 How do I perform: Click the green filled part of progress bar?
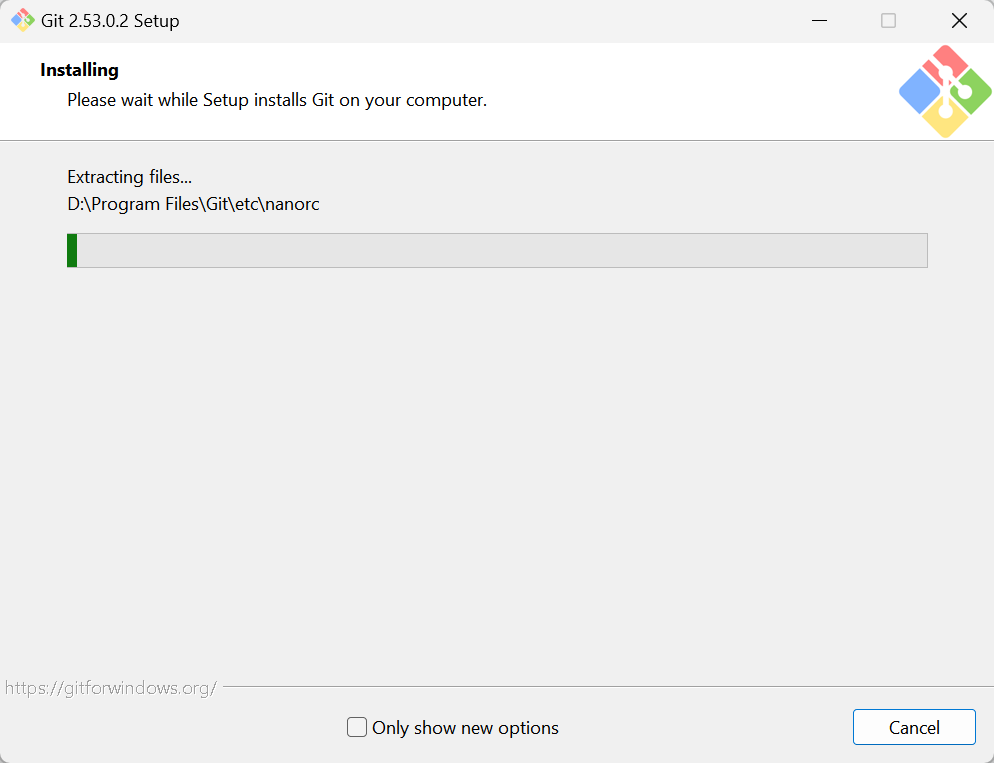pos(72,250)
